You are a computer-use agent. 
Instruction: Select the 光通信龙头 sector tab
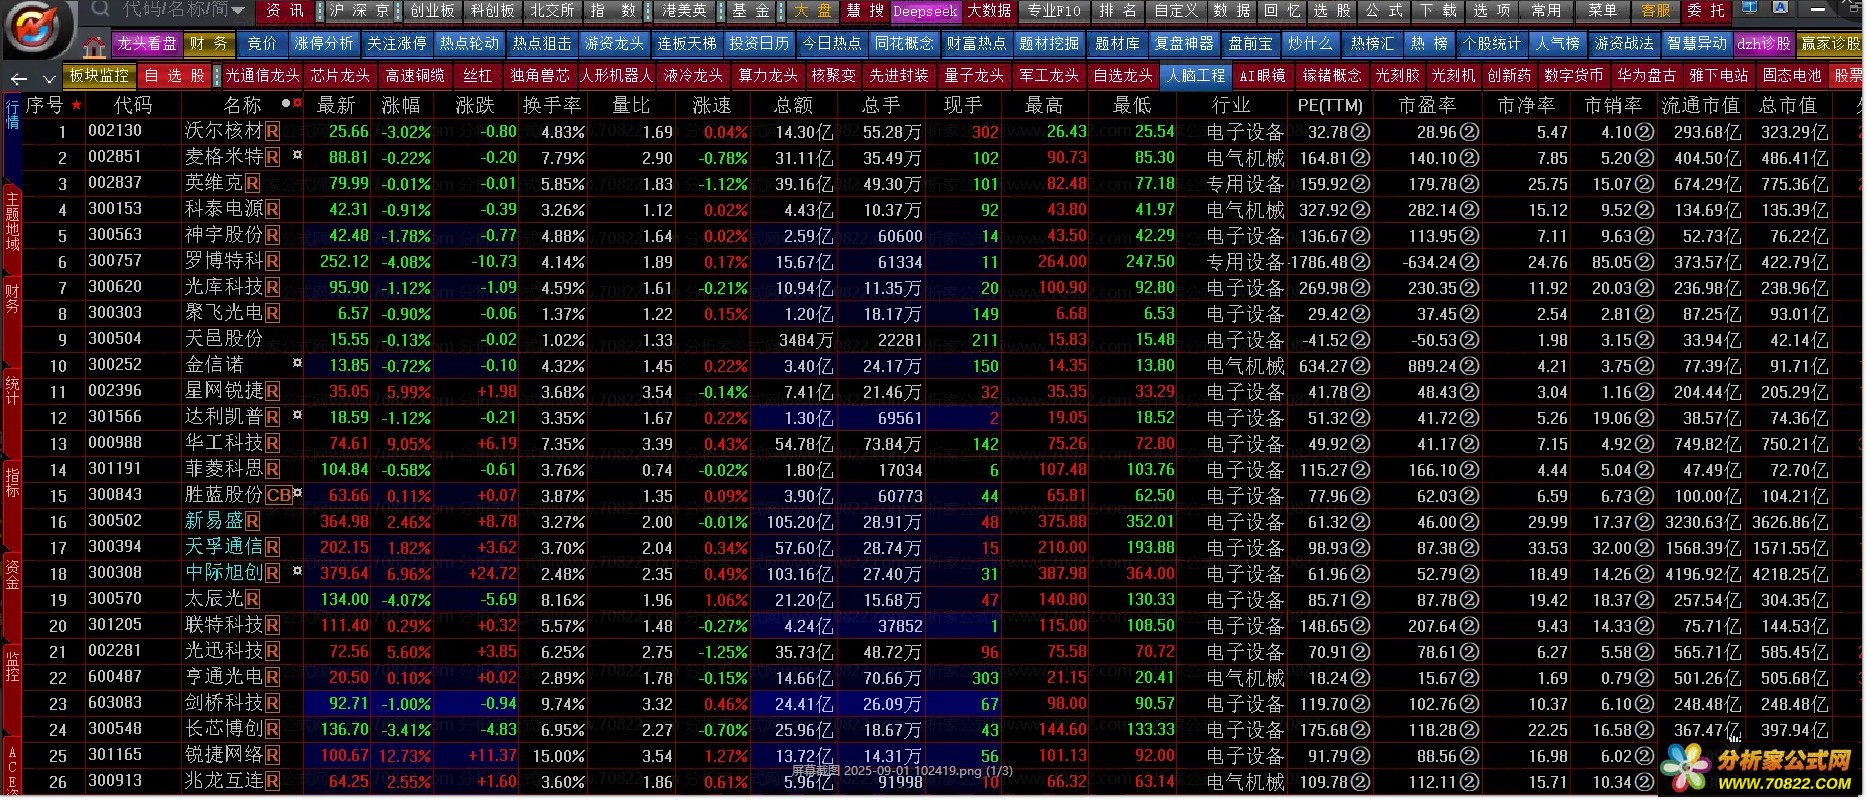[x=262, y=75]
